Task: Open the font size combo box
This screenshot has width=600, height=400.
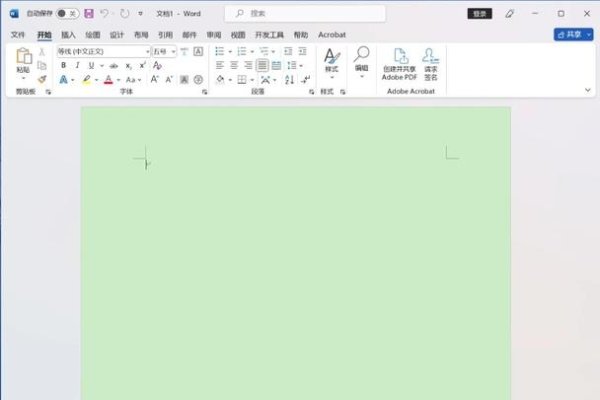Action: (164, 51)
